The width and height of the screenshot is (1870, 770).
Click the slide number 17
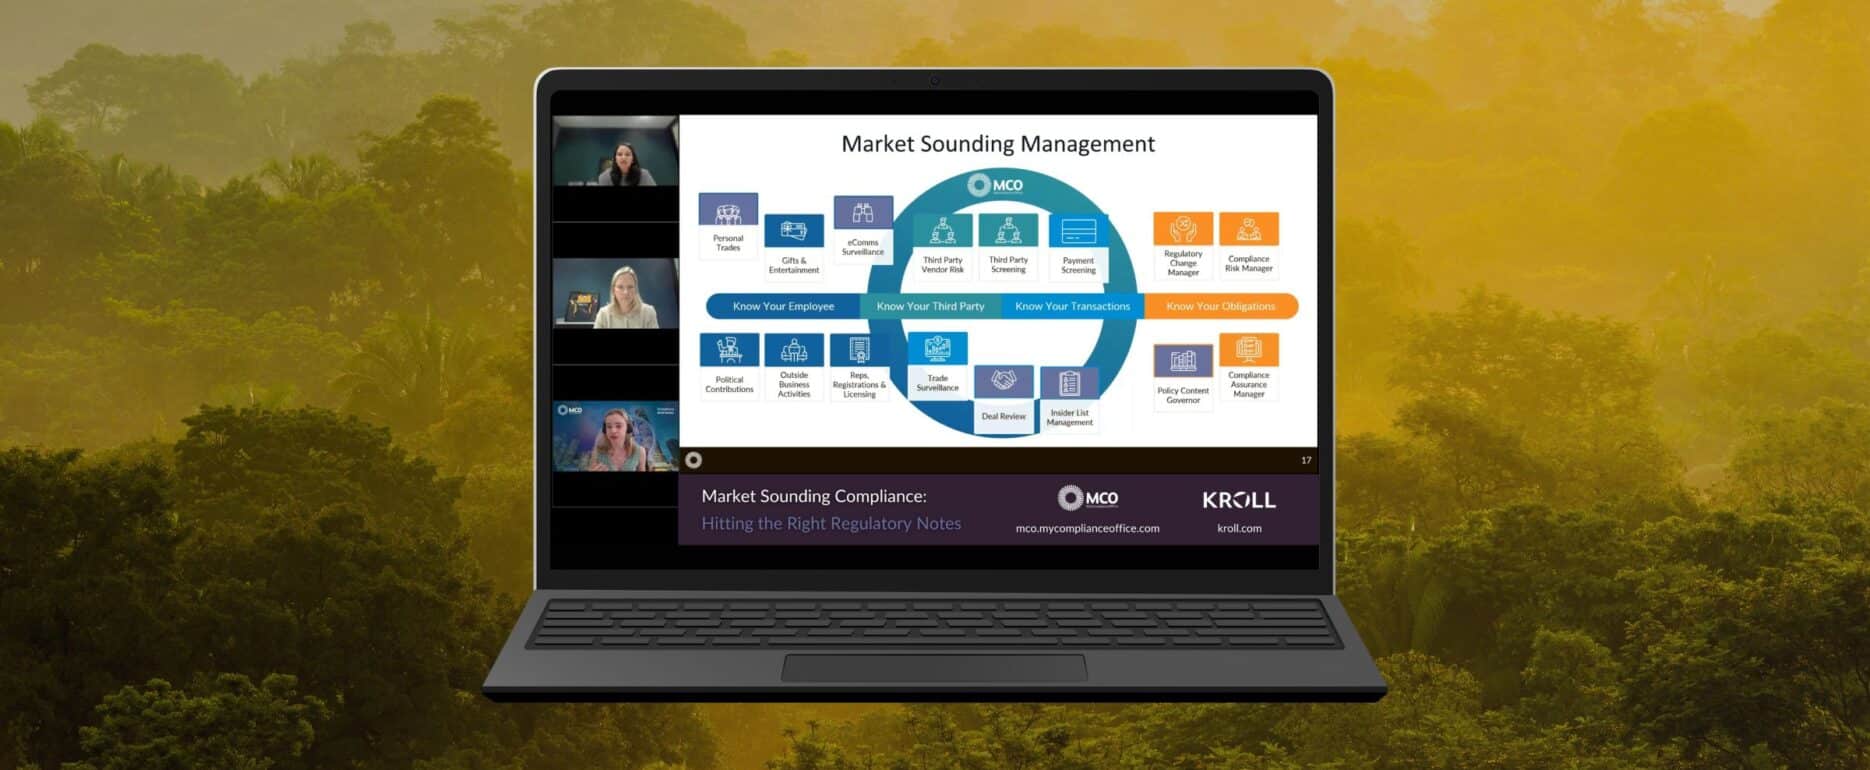[x=1306, y=460]
